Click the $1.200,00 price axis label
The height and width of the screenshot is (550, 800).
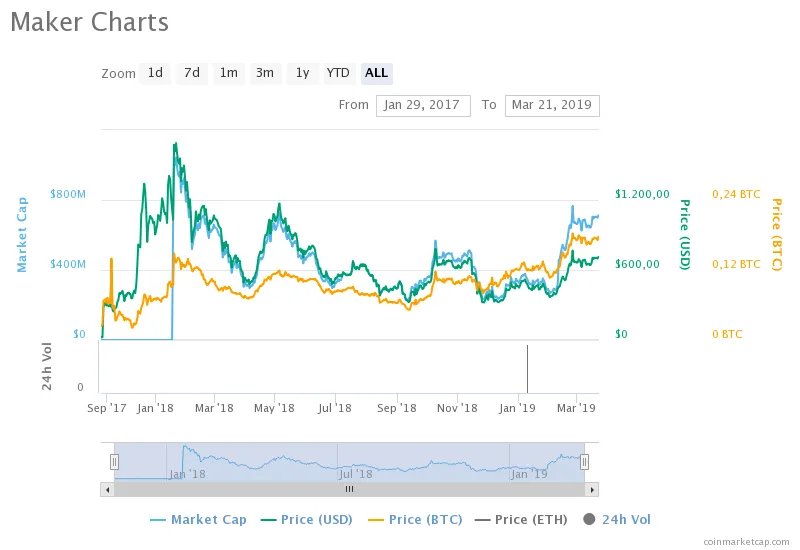pos(642,194)
